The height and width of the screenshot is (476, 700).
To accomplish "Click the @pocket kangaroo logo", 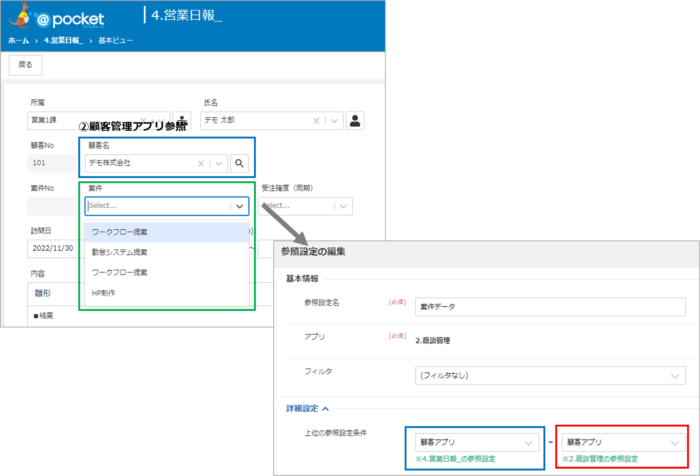I will tap(57, 17).
